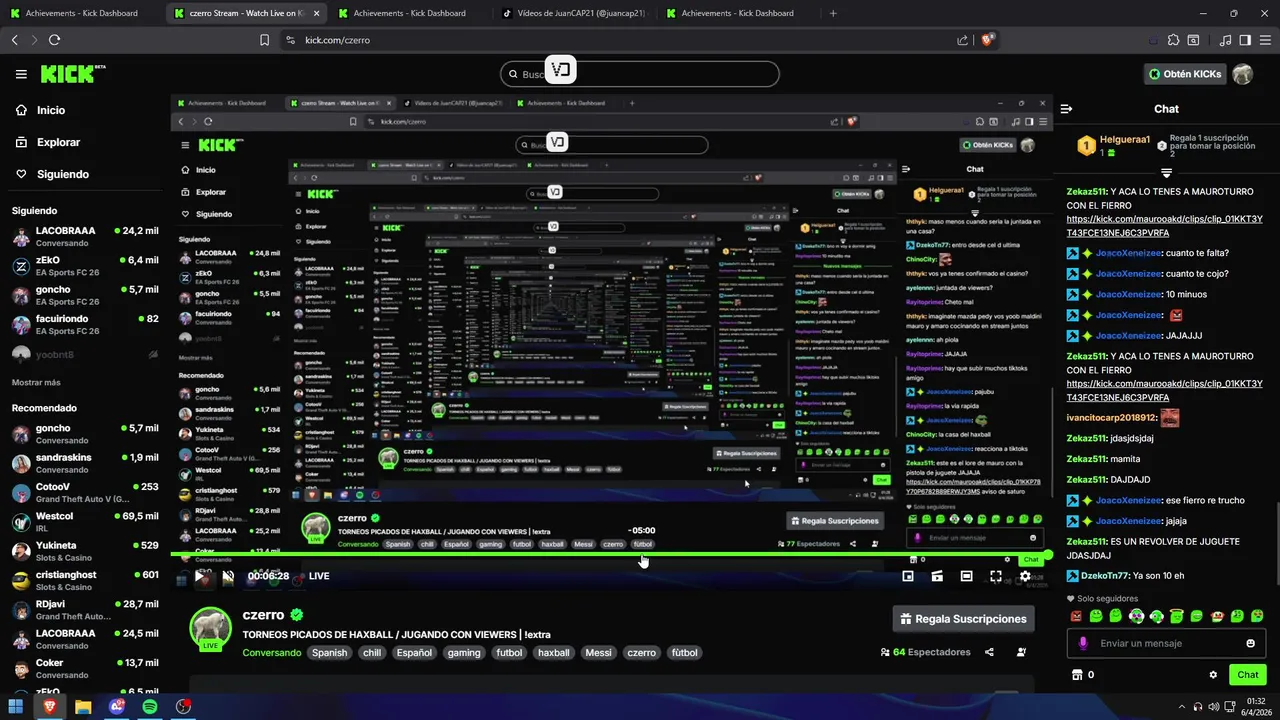Click the Brave Shields lion icon
The image size is (1280, 720).
[x=988, y=40]
